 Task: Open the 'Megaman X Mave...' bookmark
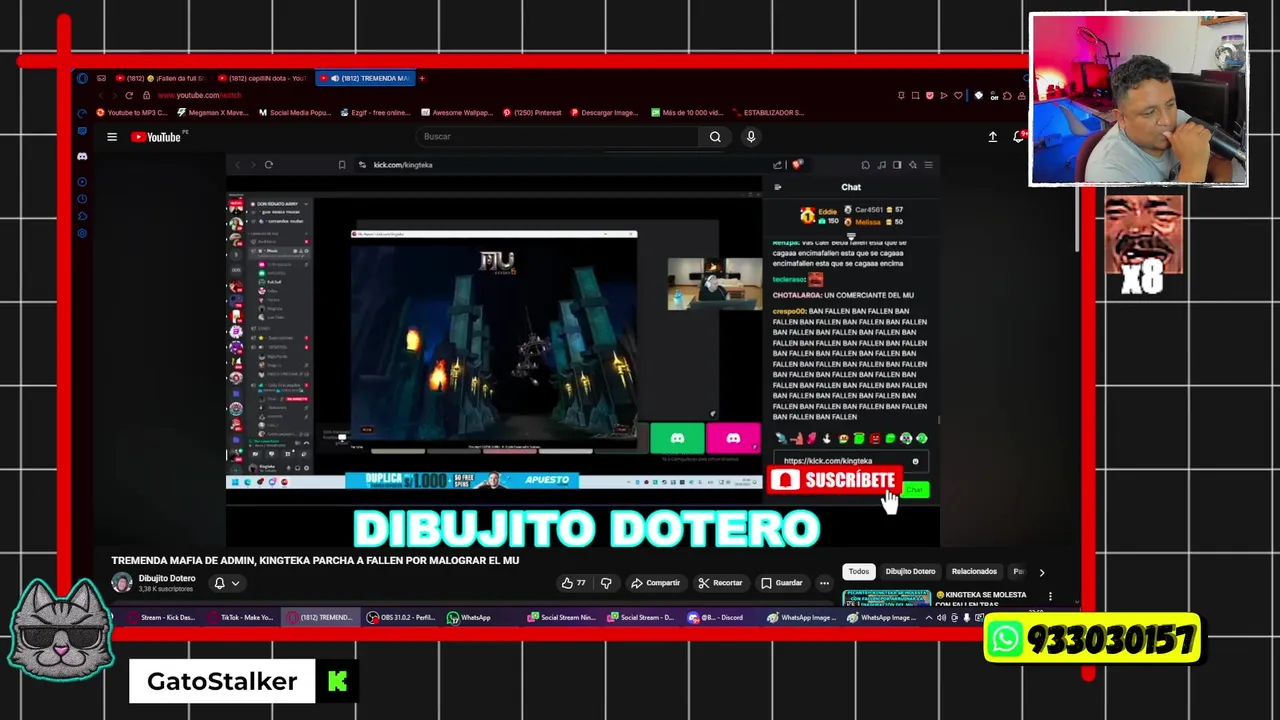coord(211,113)
